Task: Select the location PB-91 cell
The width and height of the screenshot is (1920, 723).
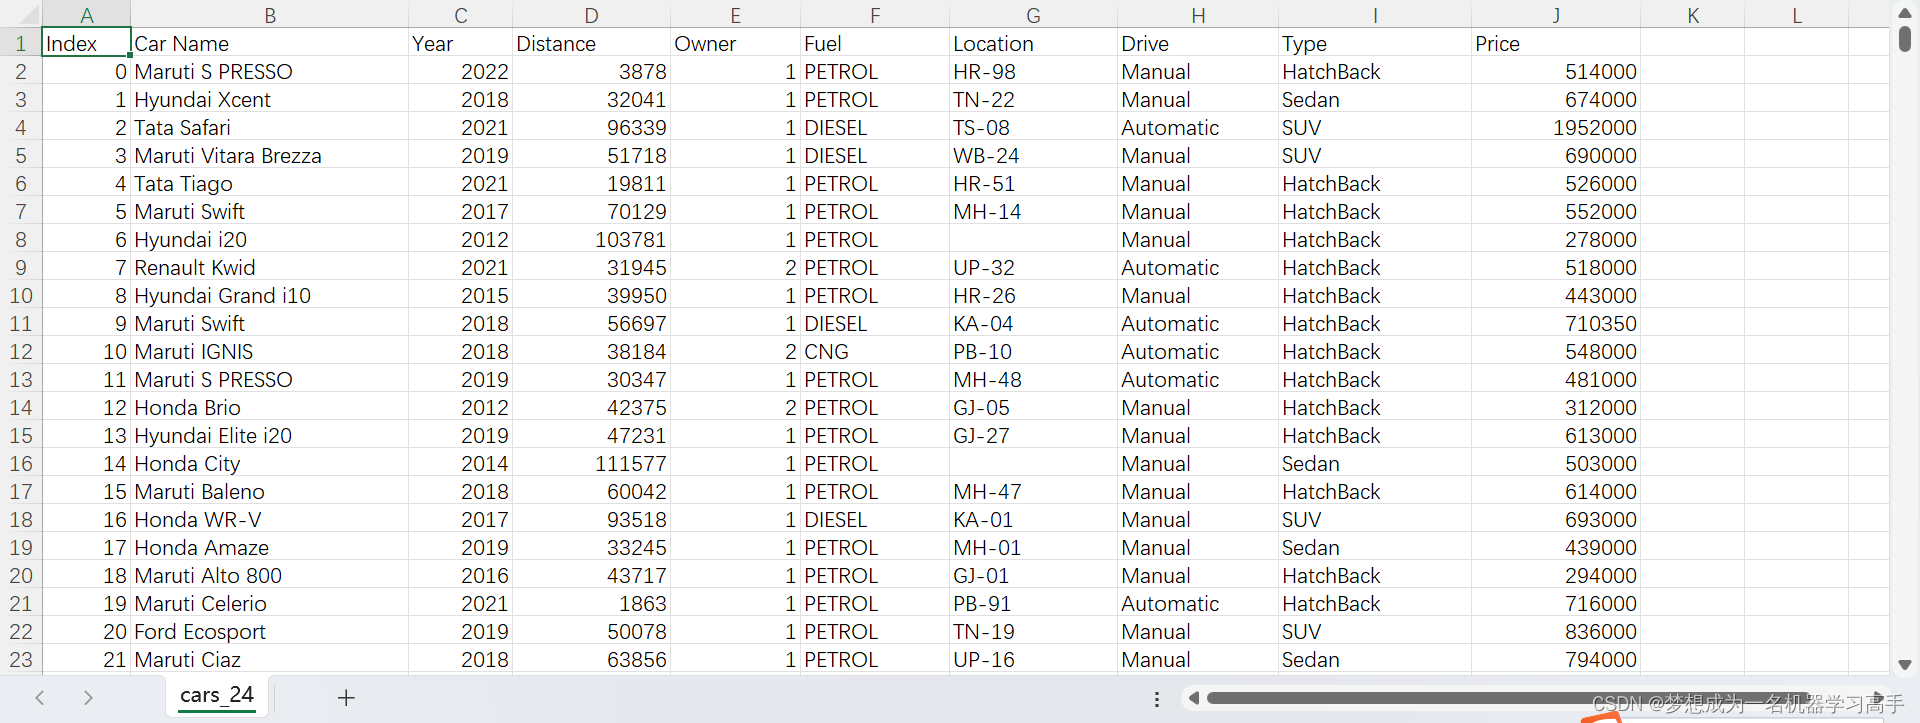Action: tap(1034, 604)
